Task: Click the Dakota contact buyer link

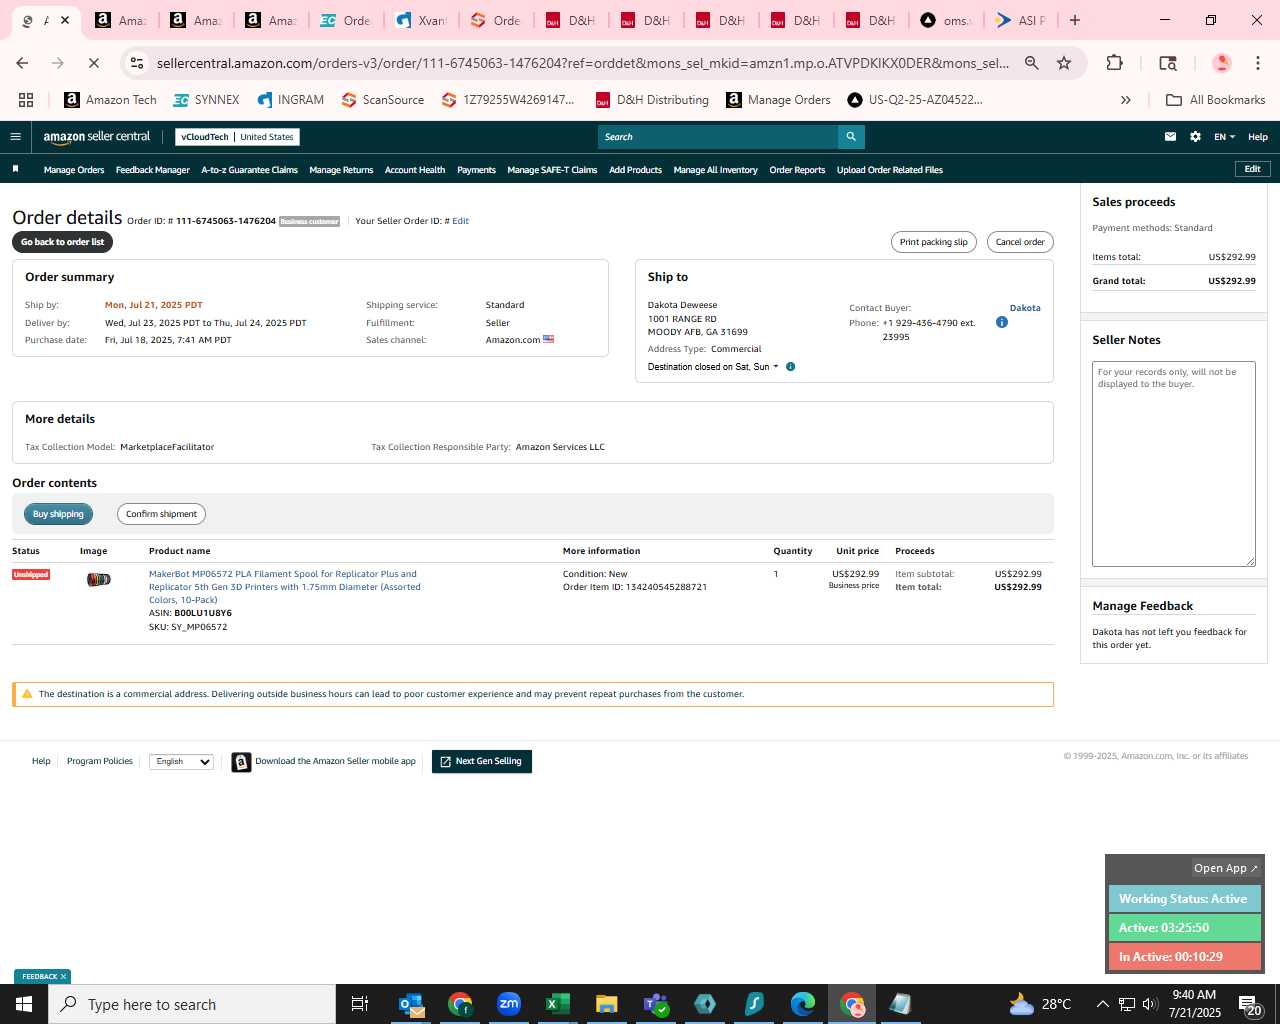Action: (x=1025, y=308)
